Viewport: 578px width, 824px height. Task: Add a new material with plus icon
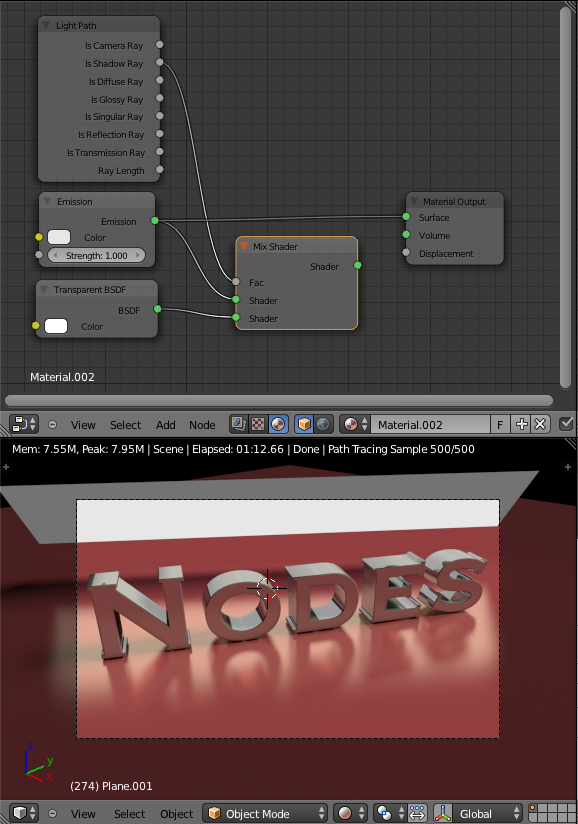pyautogui.click(x=521, y=424)
